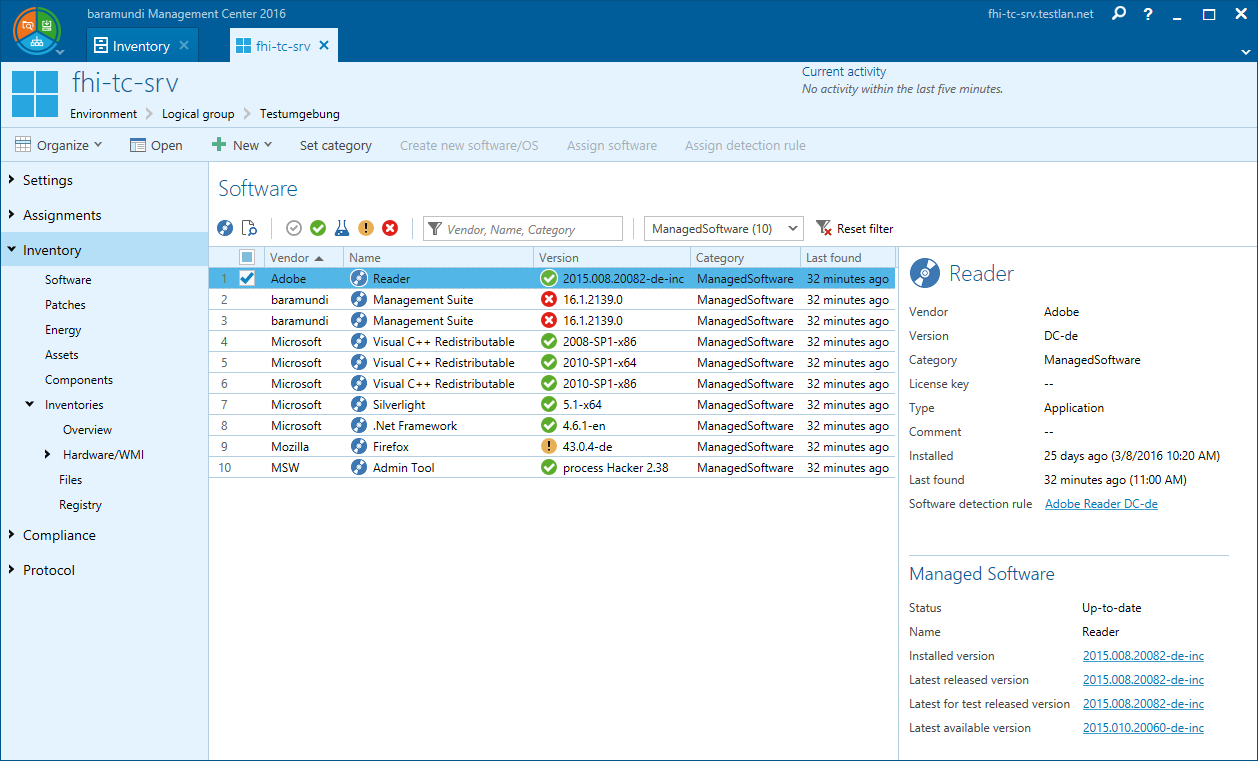Screen dimensions: 1258x761
Task: Select the red error status filter icon
Action: (389, 228)
